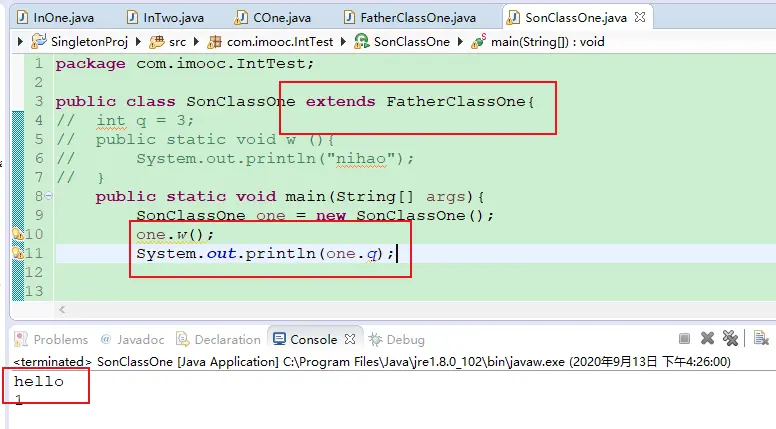Click the '1' console output line
The height and width of the screenshot is (429, 776).
18,399
